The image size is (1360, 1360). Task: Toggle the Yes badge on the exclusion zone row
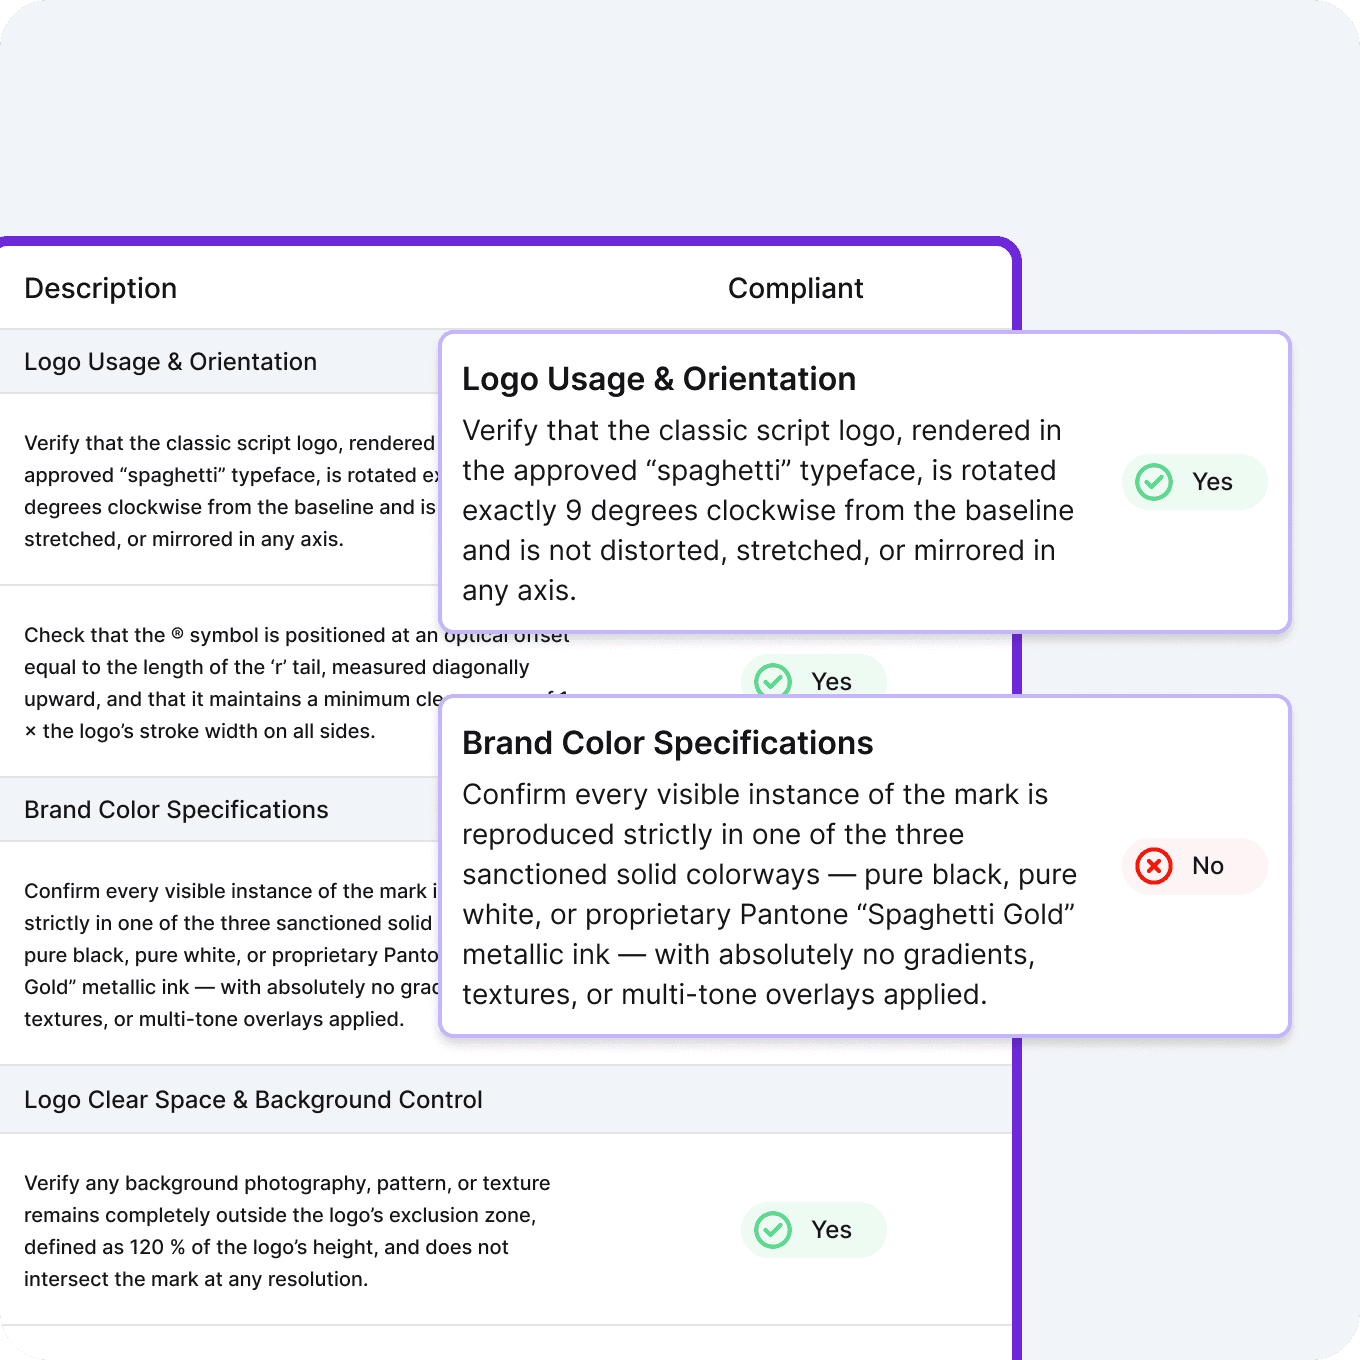coord(813,1230)
